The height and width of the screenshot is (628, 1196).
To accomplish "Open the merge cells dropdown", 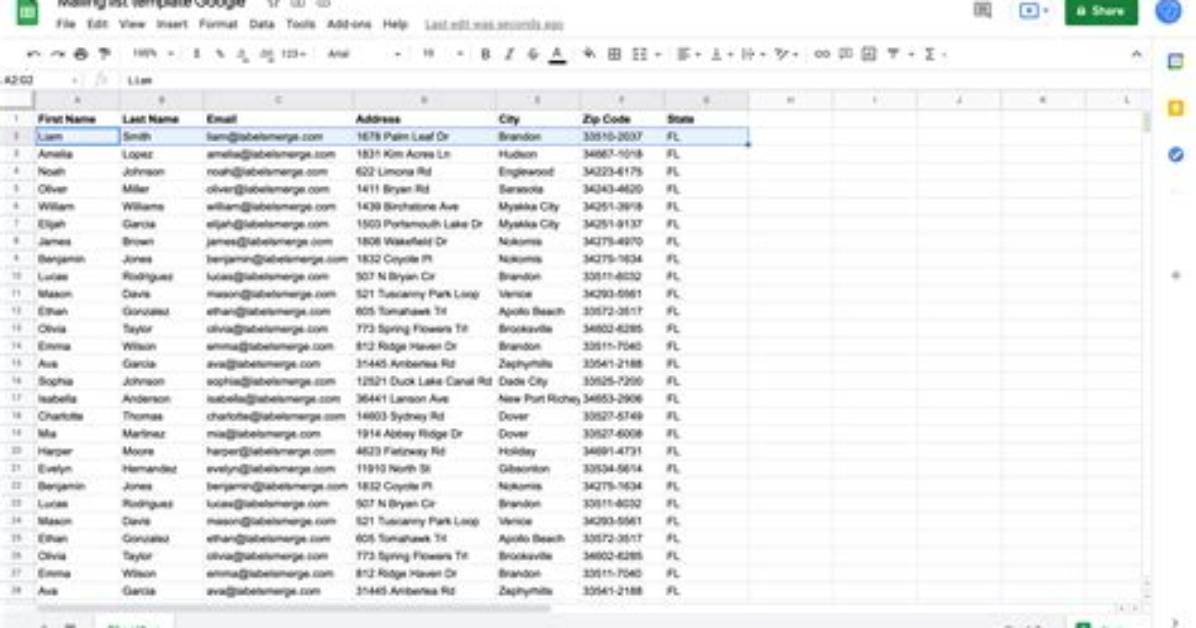I will click(x=645, y=54).
